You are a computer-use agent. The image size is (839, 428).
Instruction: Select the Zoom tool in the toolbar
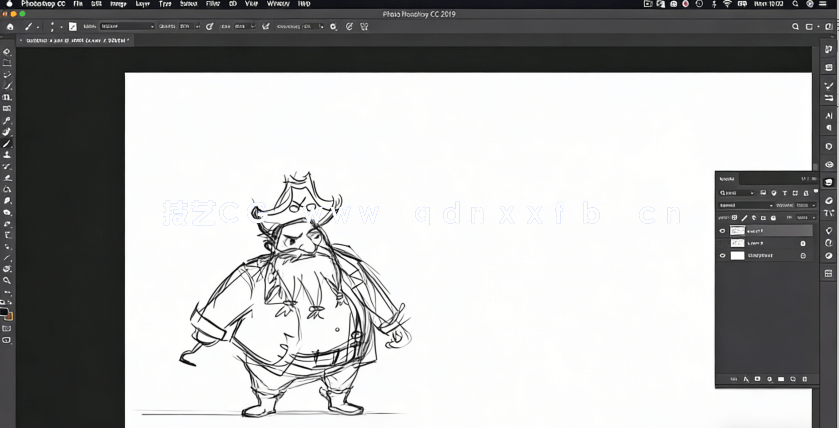coord(7,281)
